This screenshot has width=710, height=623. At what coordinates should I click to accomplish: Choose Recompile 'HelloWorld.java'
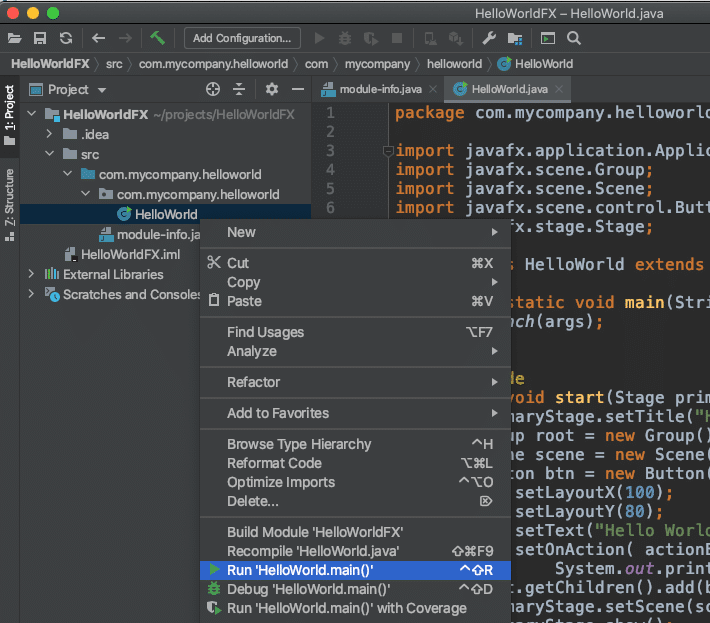pos(355,551)
